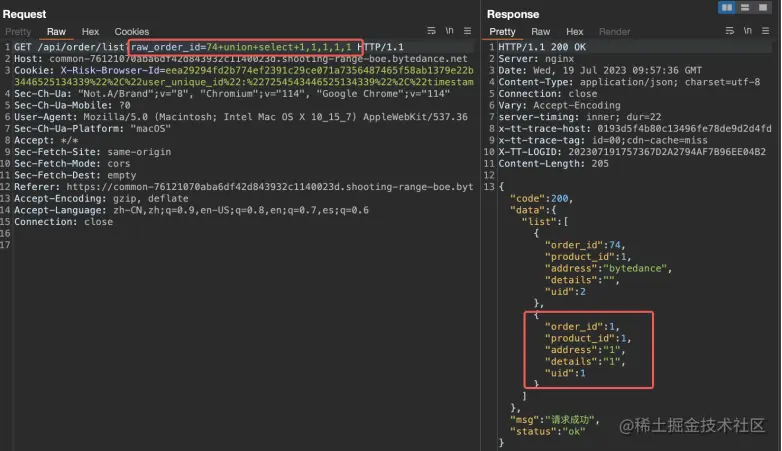The height and width of the screenshot is (451, 782).
Task: Click the Accept: */* header
Action: point(46,140)
